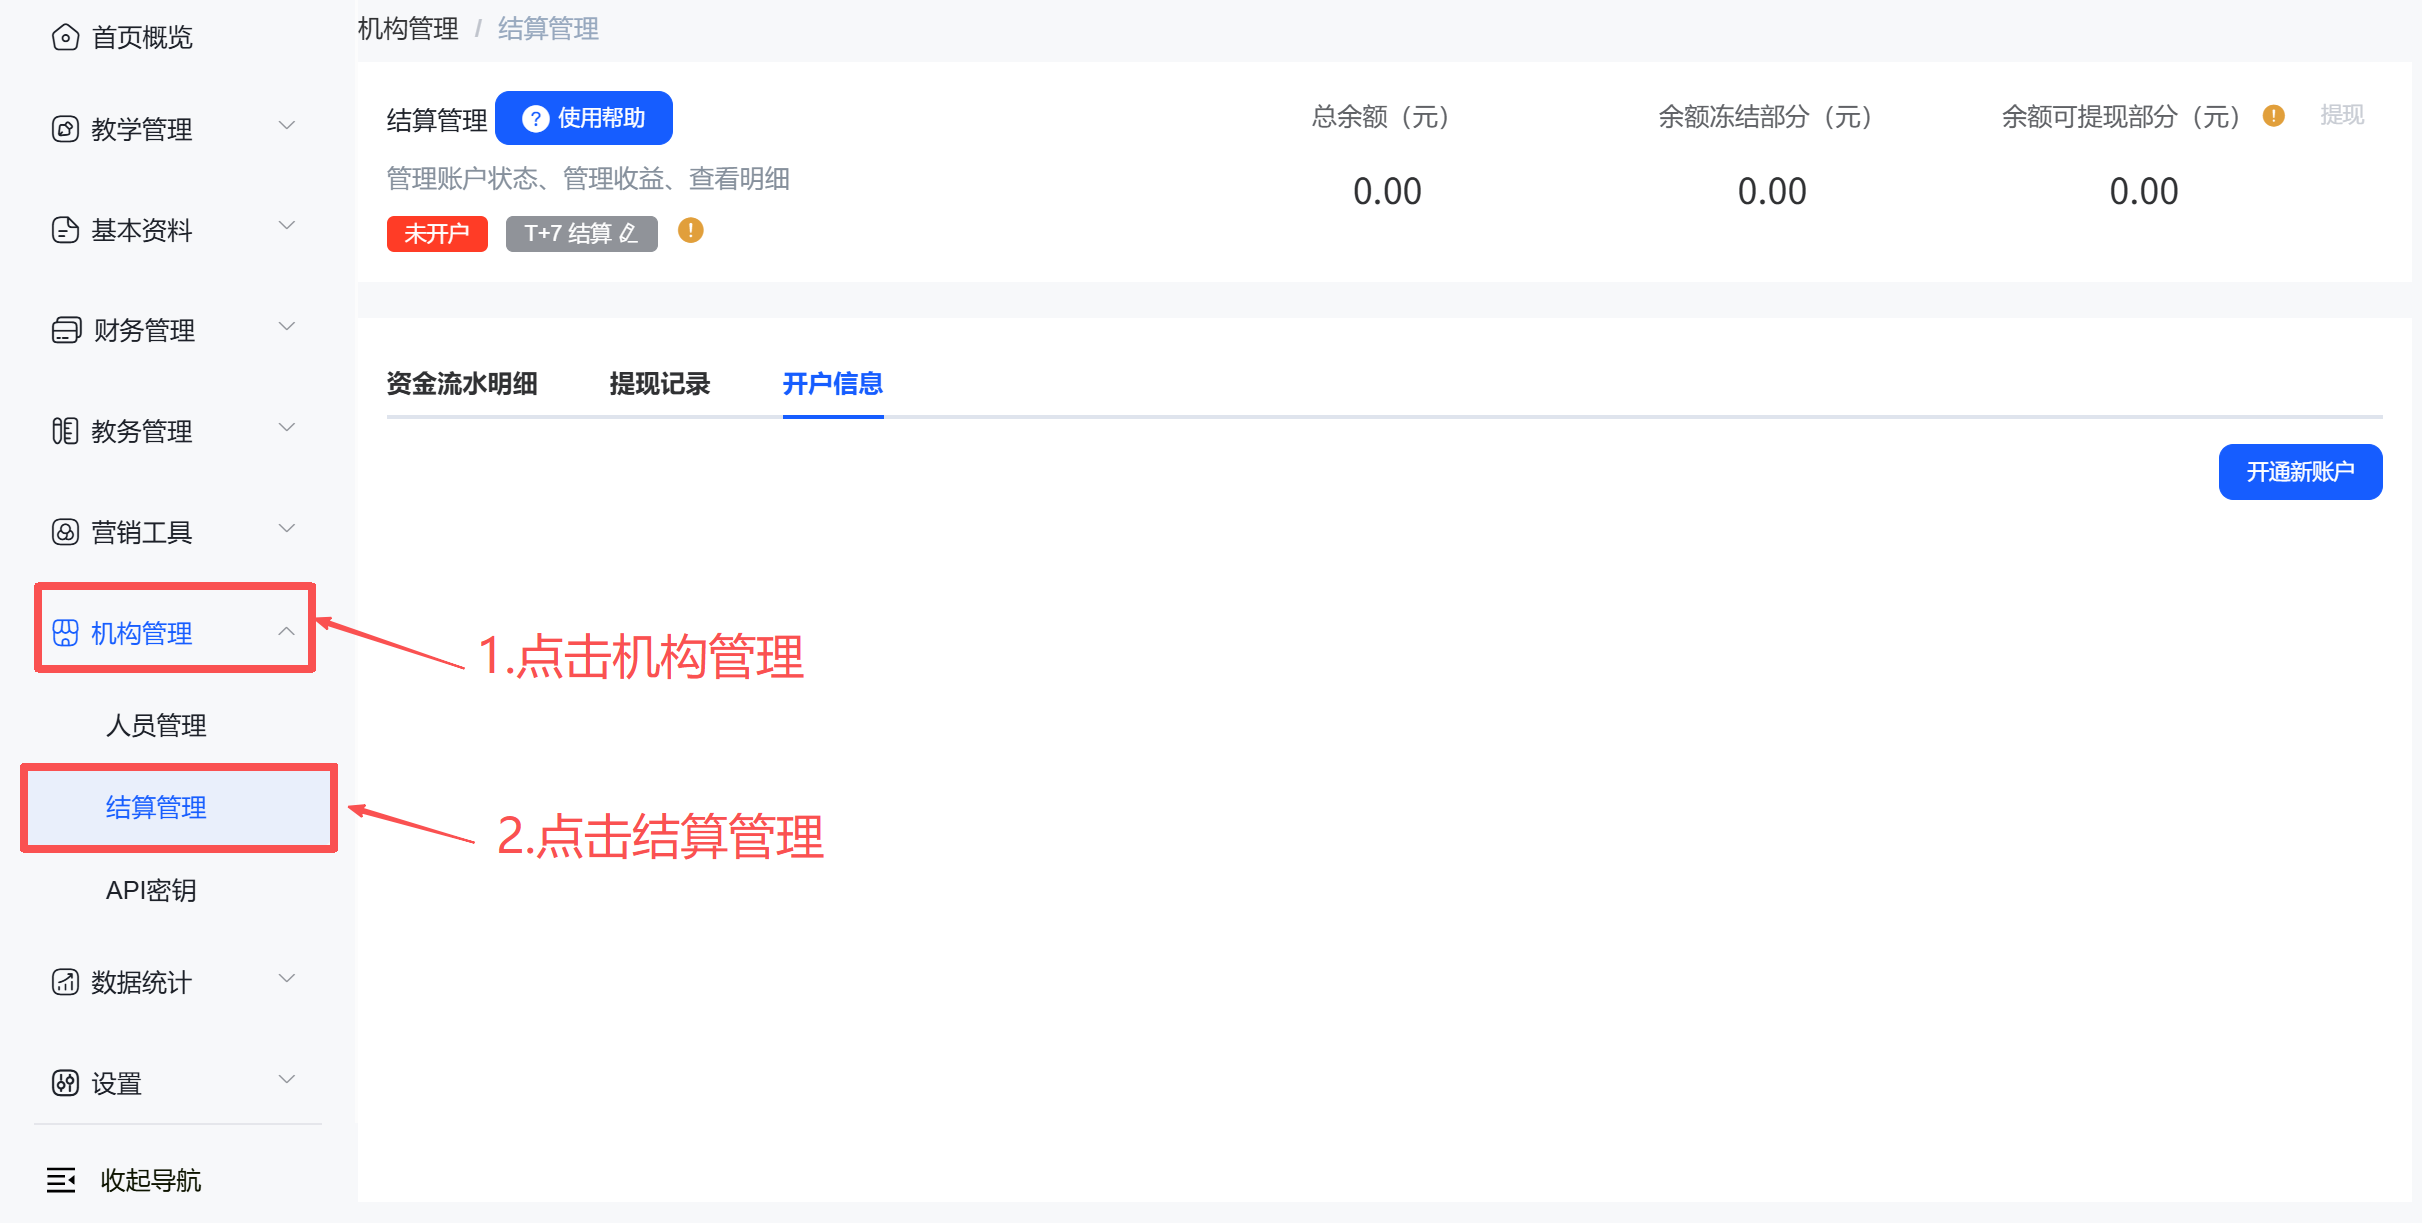
Task: Click the finance management card icon
Action: (65, 330)
